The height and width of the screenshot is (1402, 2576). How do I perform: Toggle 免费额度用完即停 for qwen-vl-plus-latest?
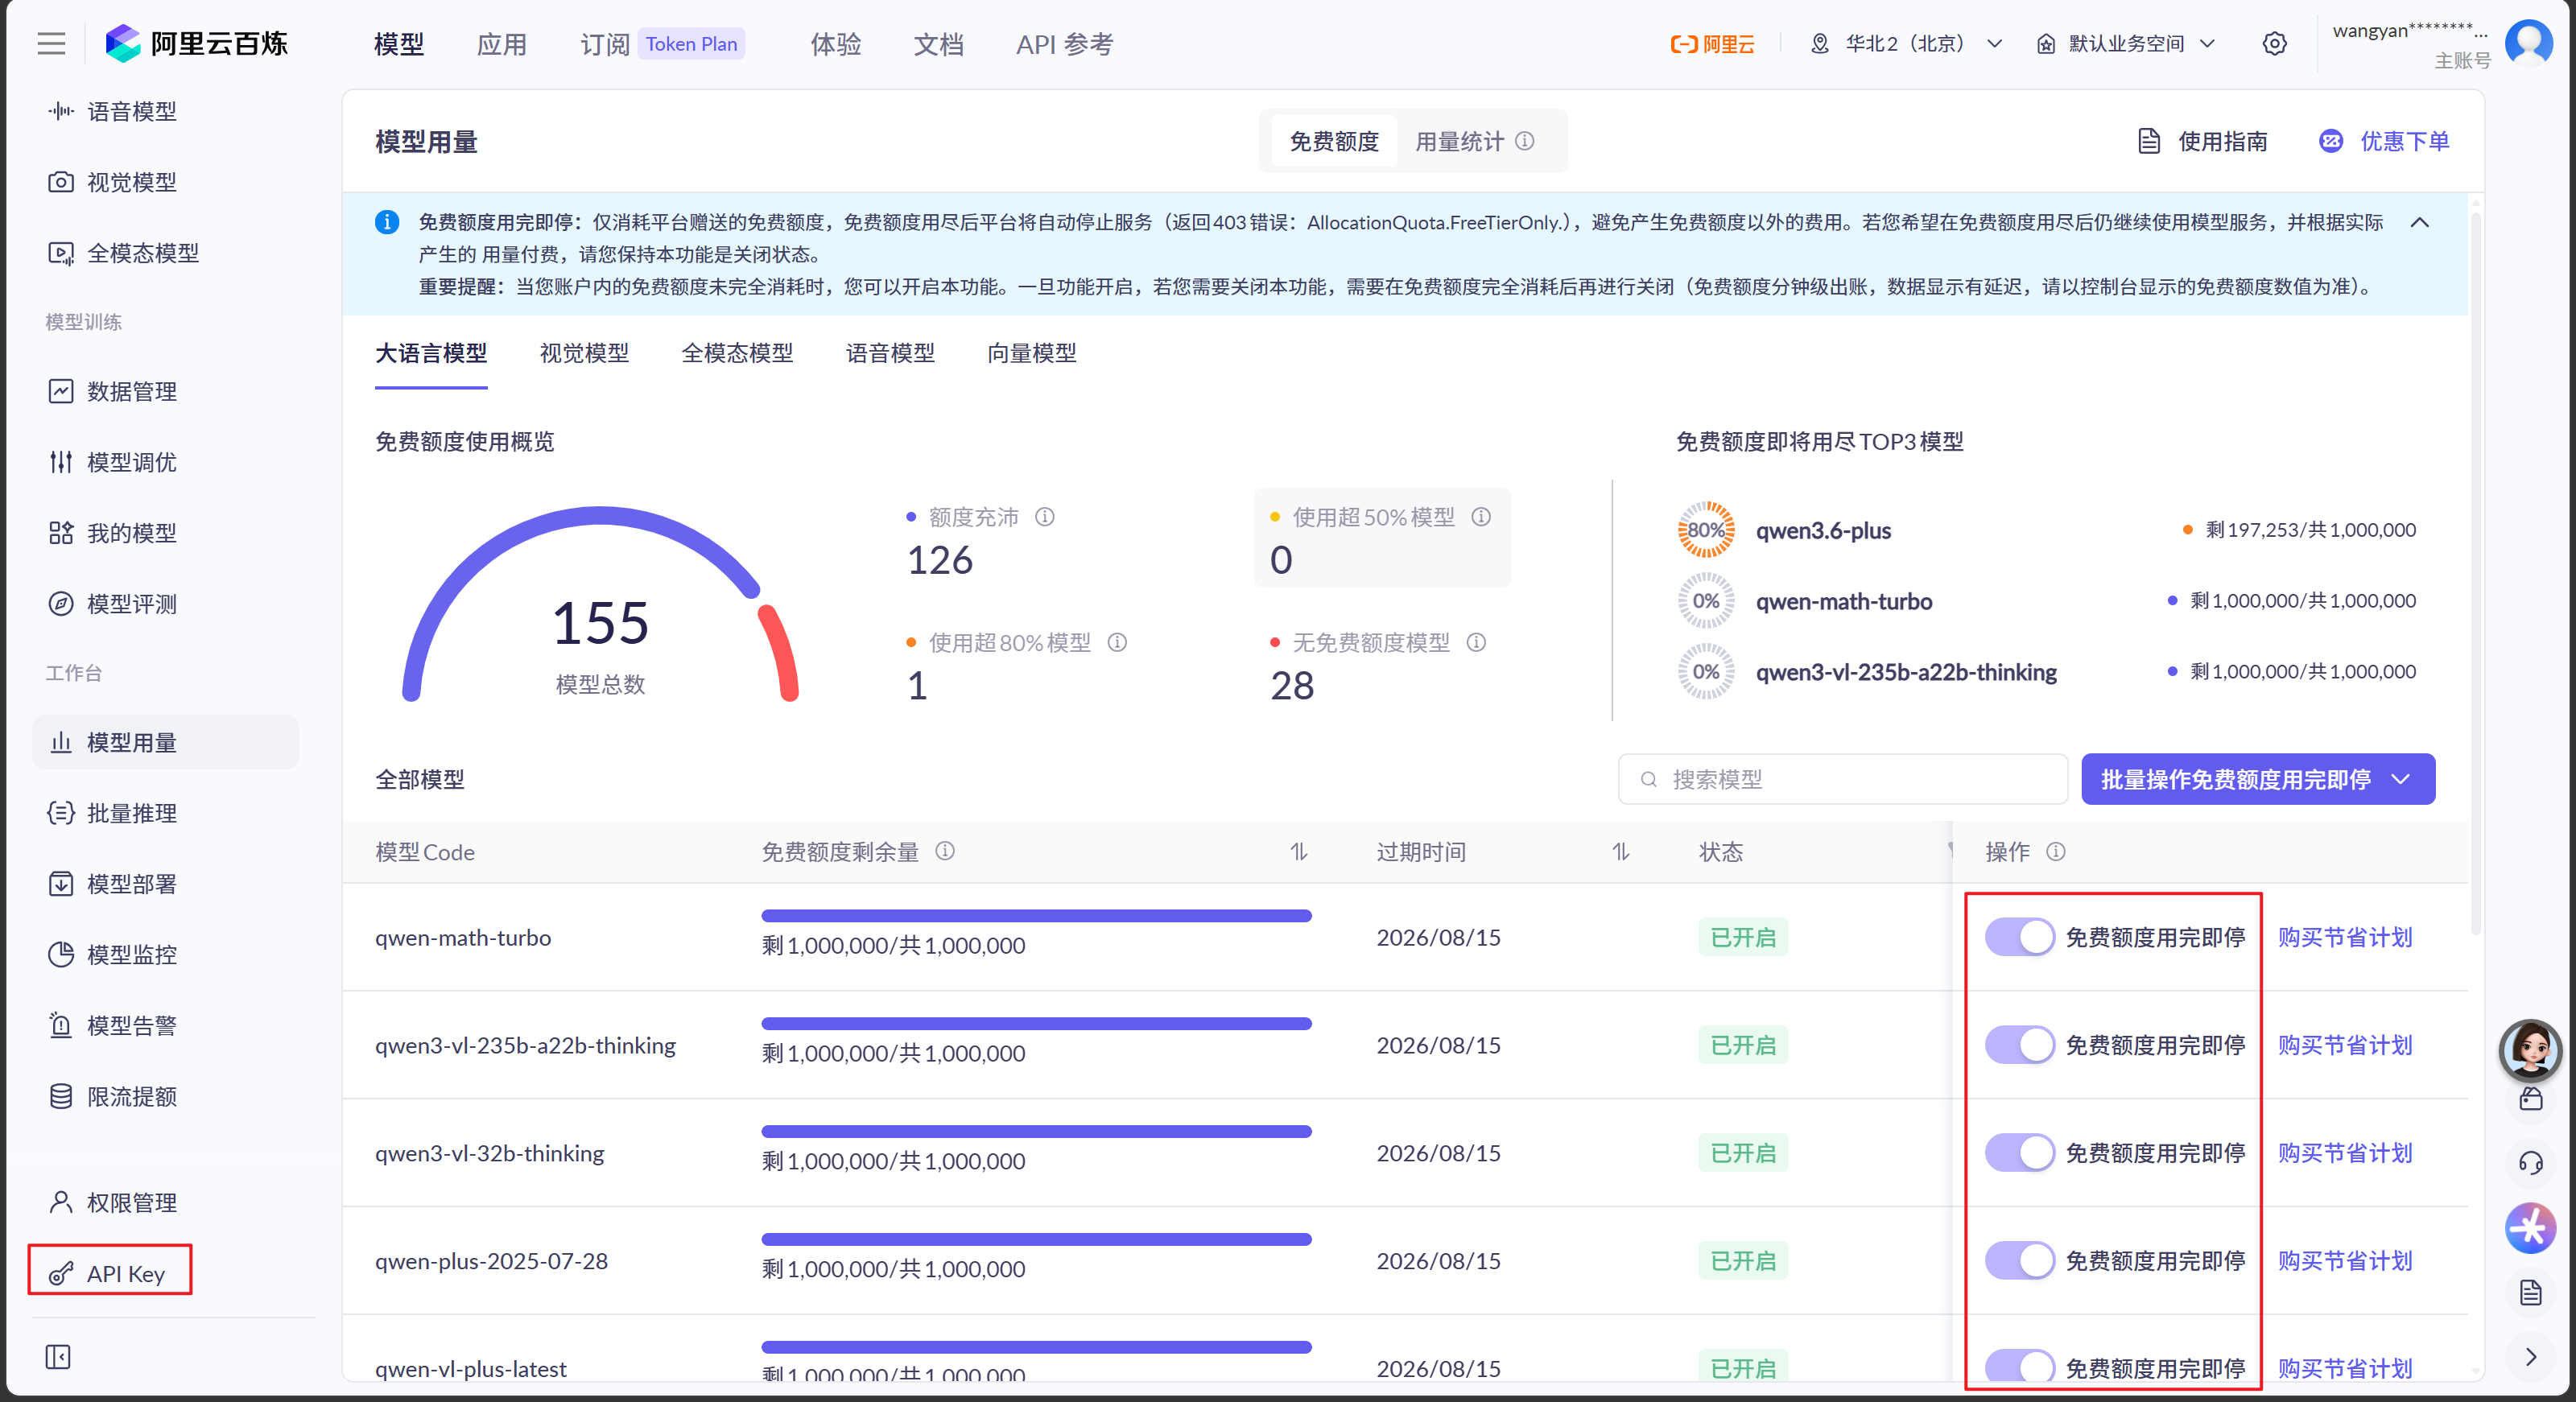click(x=2019, y=1366)
